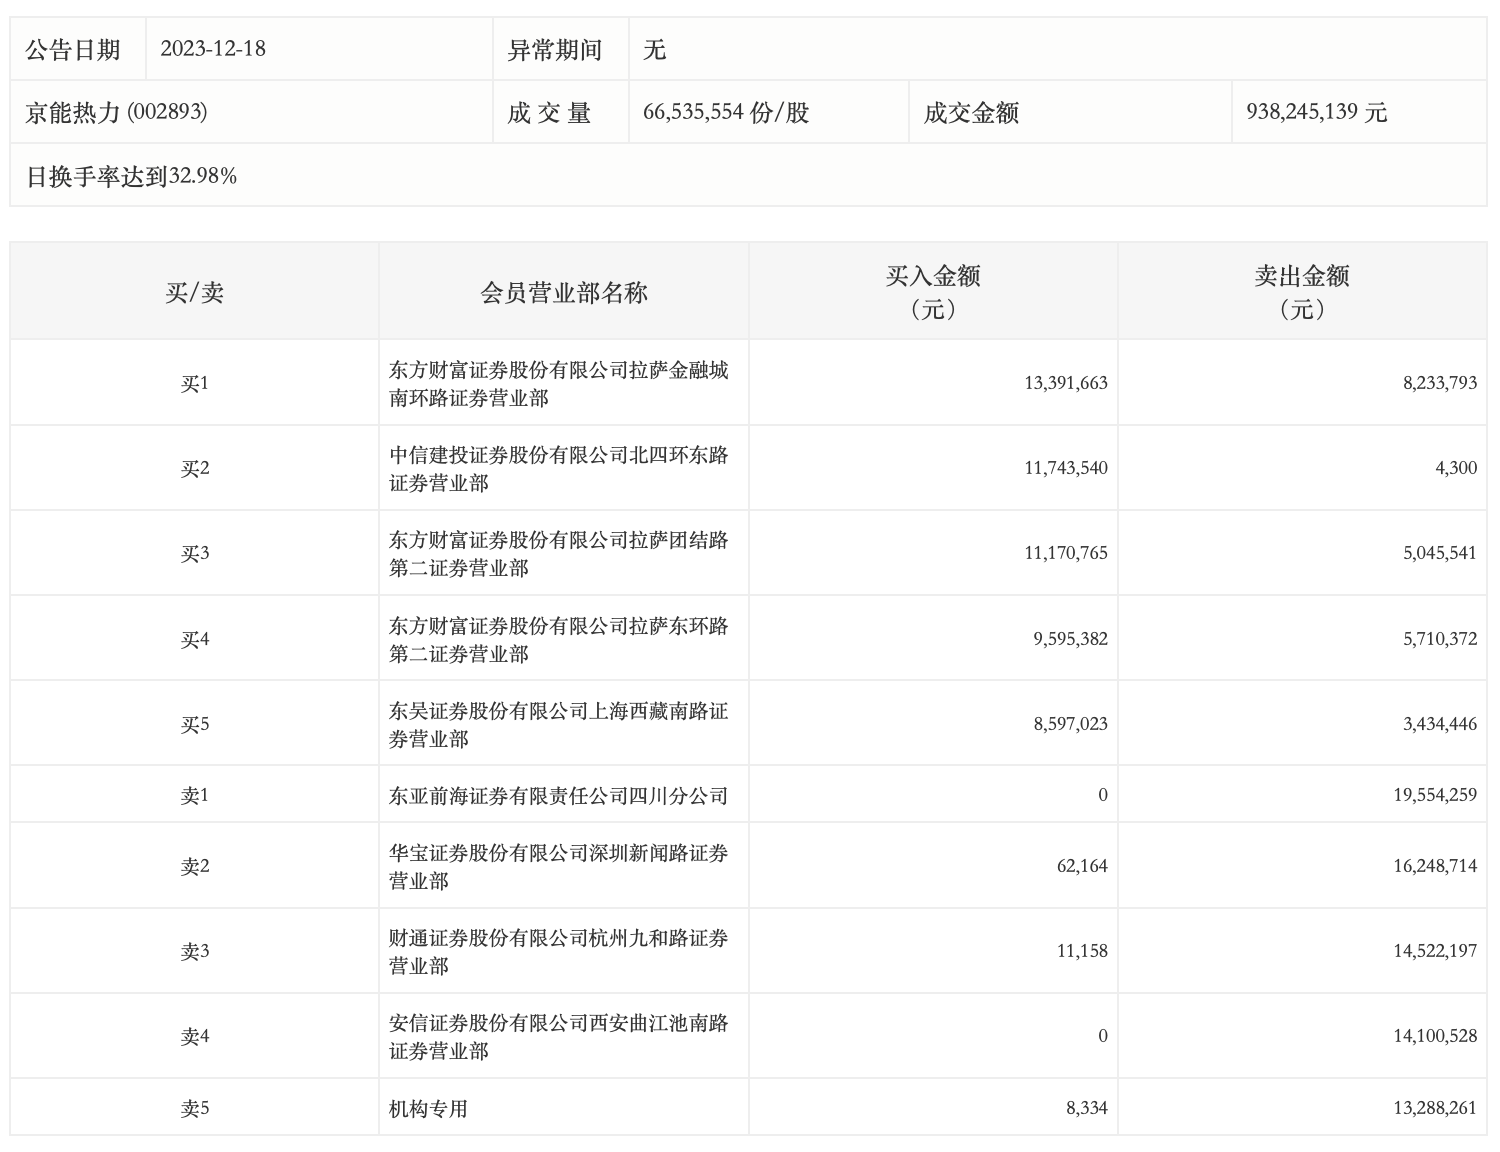Click the 买/卖 column header

[195, 292]
